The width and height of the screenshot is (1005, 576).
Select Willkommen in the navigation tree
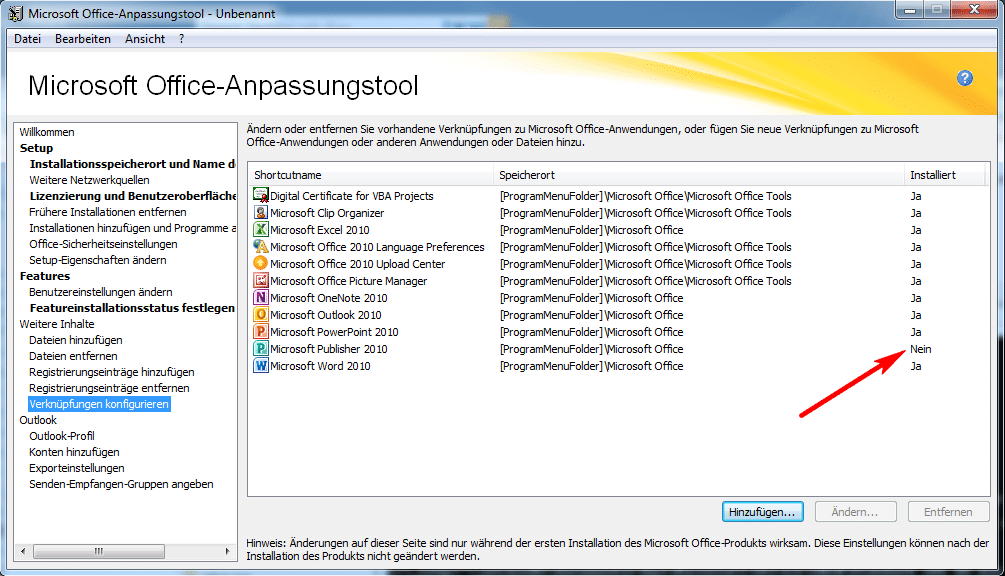pyautogui.click(x=47, y=132)
